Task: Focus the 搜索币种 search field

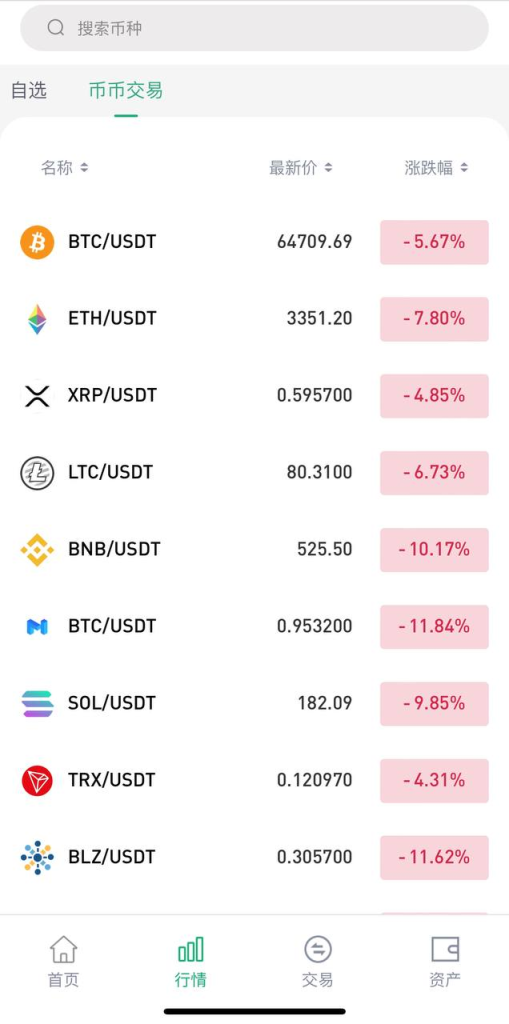Action: 254,28
